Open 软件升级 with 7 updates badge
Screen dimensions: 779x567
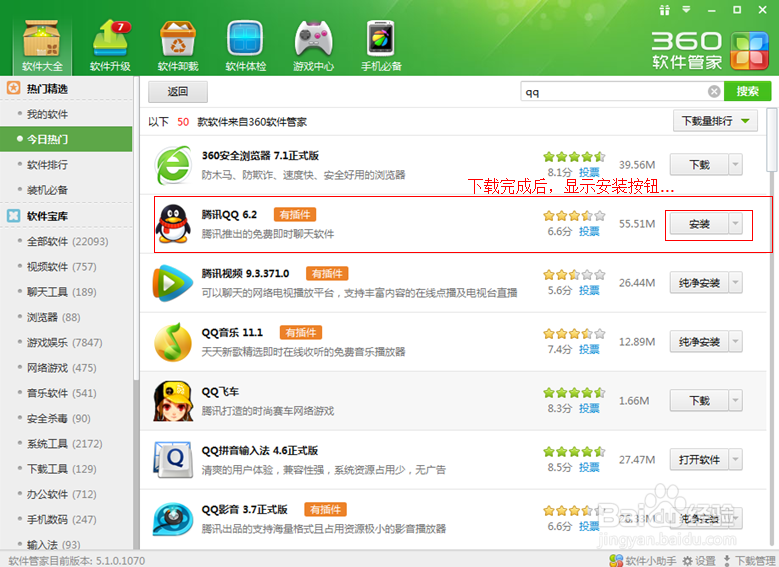(x=110, y=46)
